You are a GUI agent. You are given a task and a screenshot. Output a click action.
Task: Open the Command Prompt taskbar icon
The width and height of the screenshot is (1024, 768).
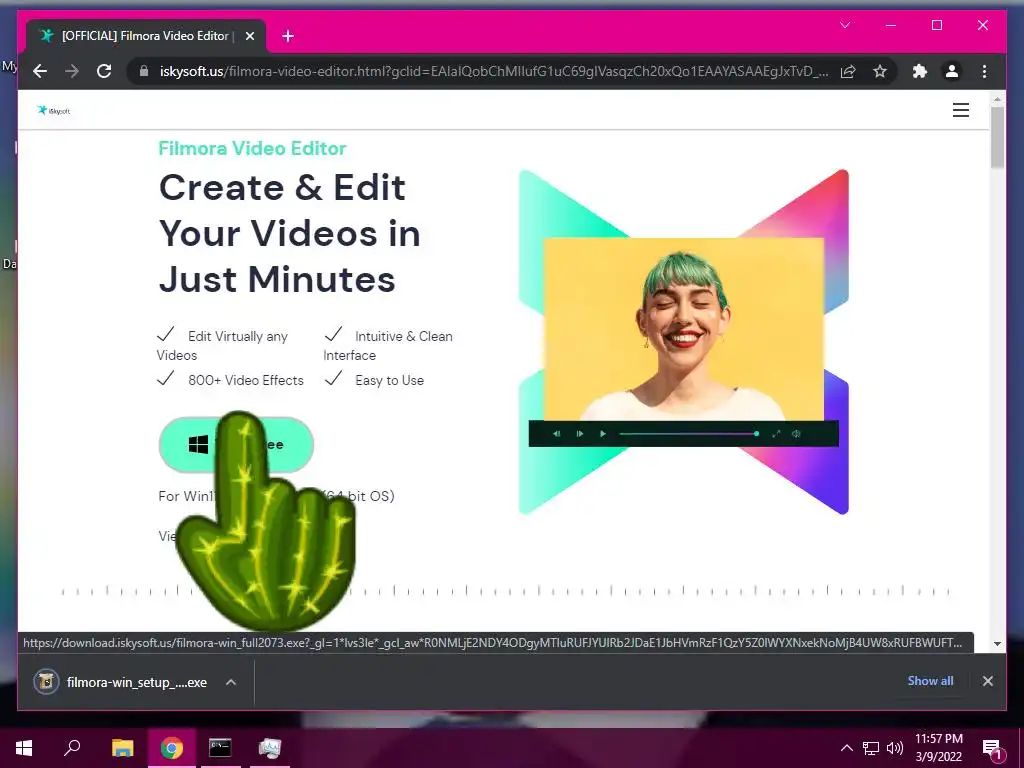click(x=220, y=747)
